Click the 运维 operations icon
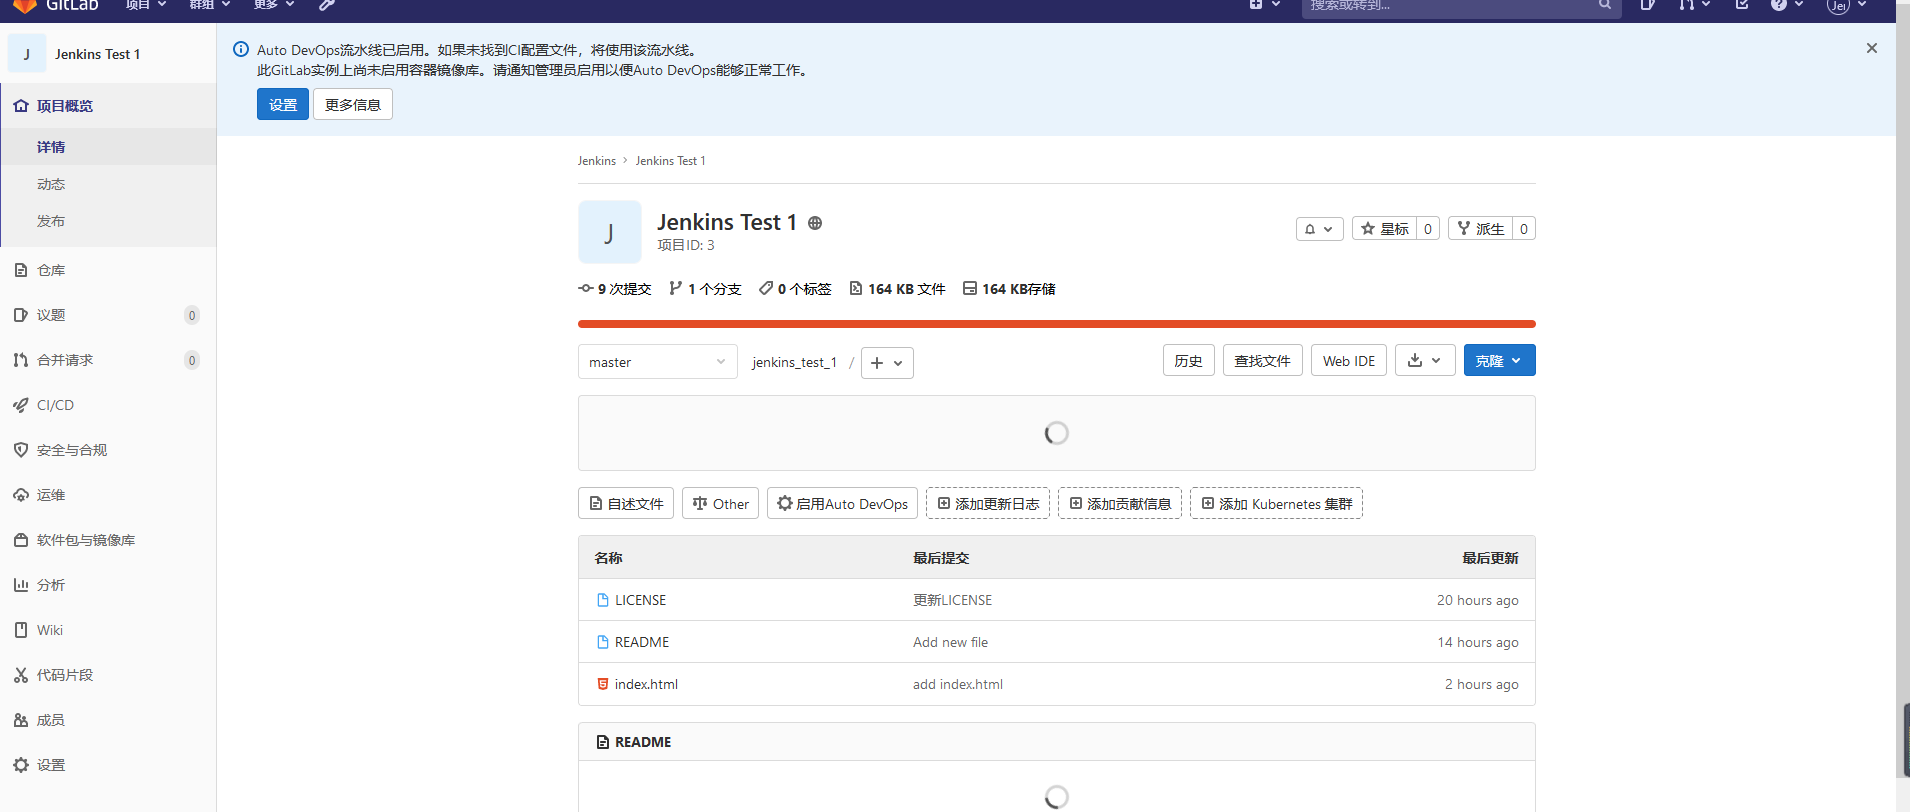Image resolution: width=1910 pixels, height=812 pixels. [x=21, y=495]
